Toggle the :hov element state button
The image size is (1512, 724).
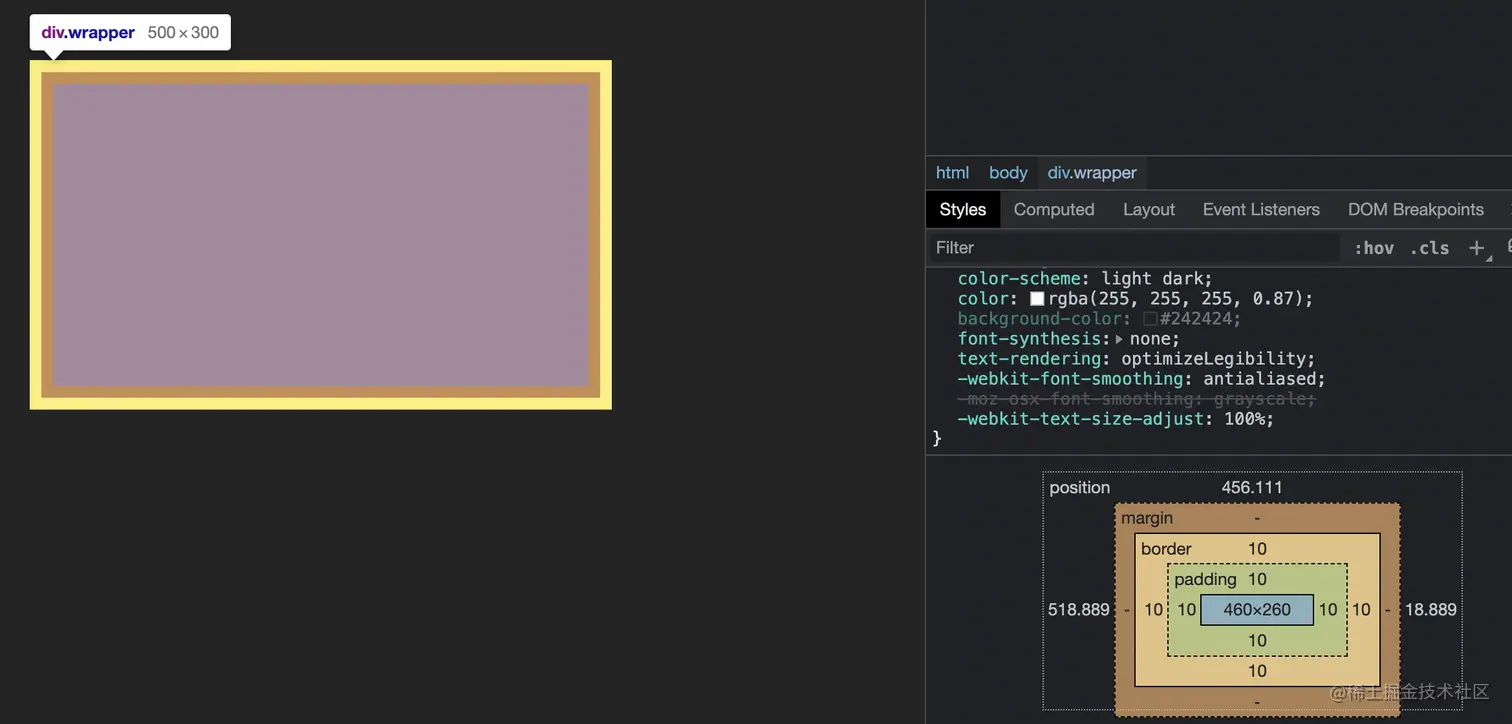click(x=1374, y=248)
